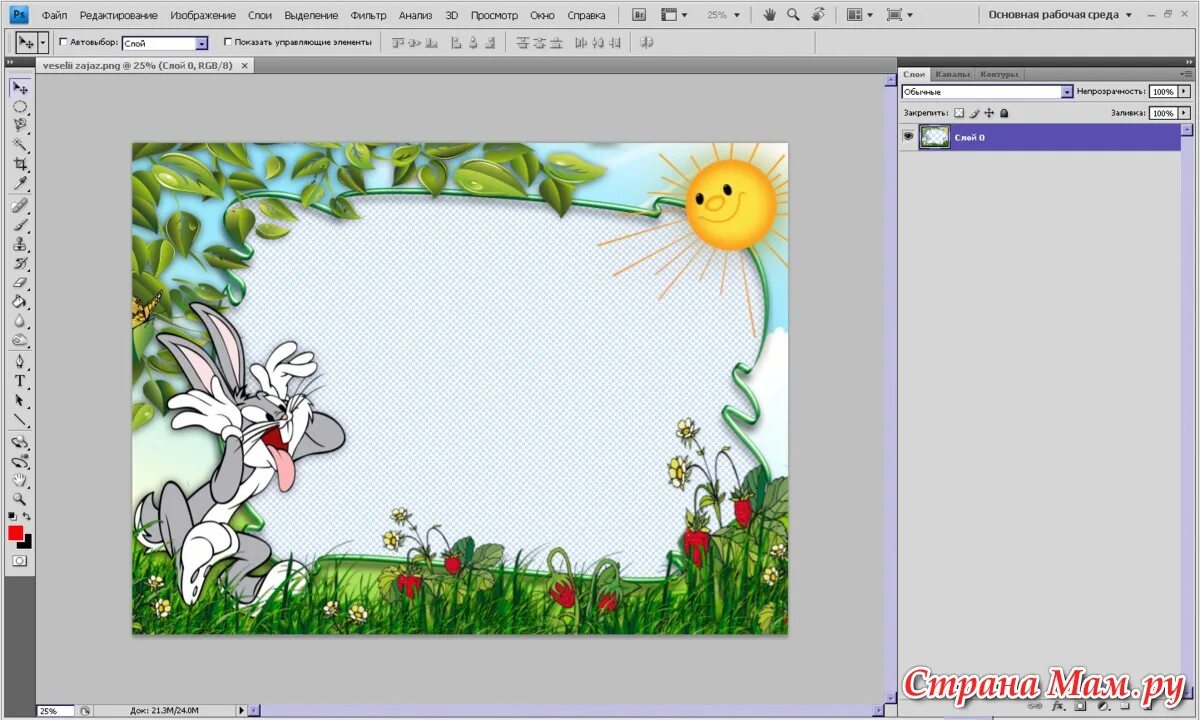This screenshot has width=1200, height=720.
Task: Select the Path Selection tool
Action: (x=20, y=400)
